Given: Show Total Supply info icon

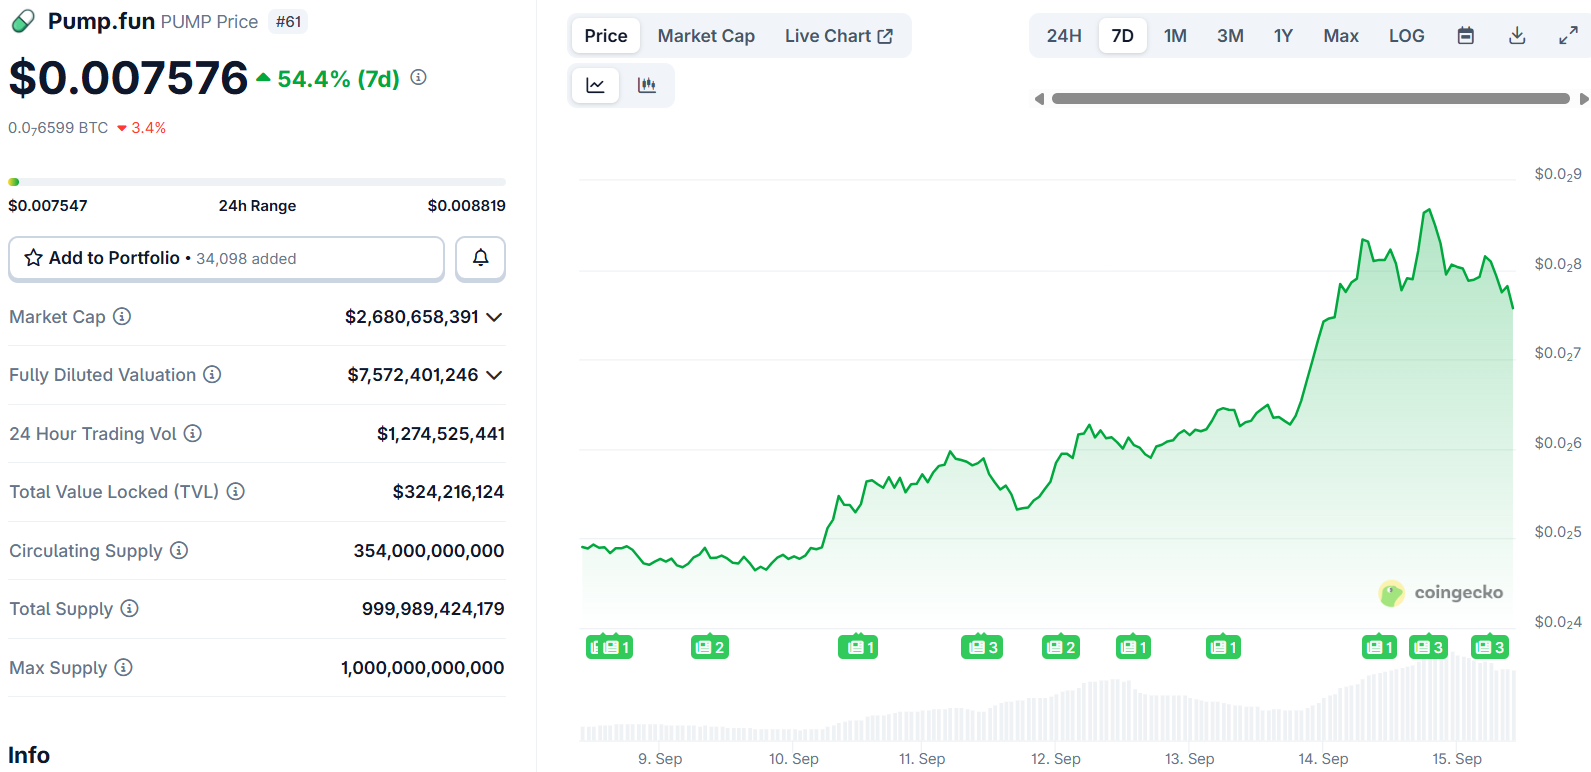Looking at the screenshot, I should [x=130, y=608].
